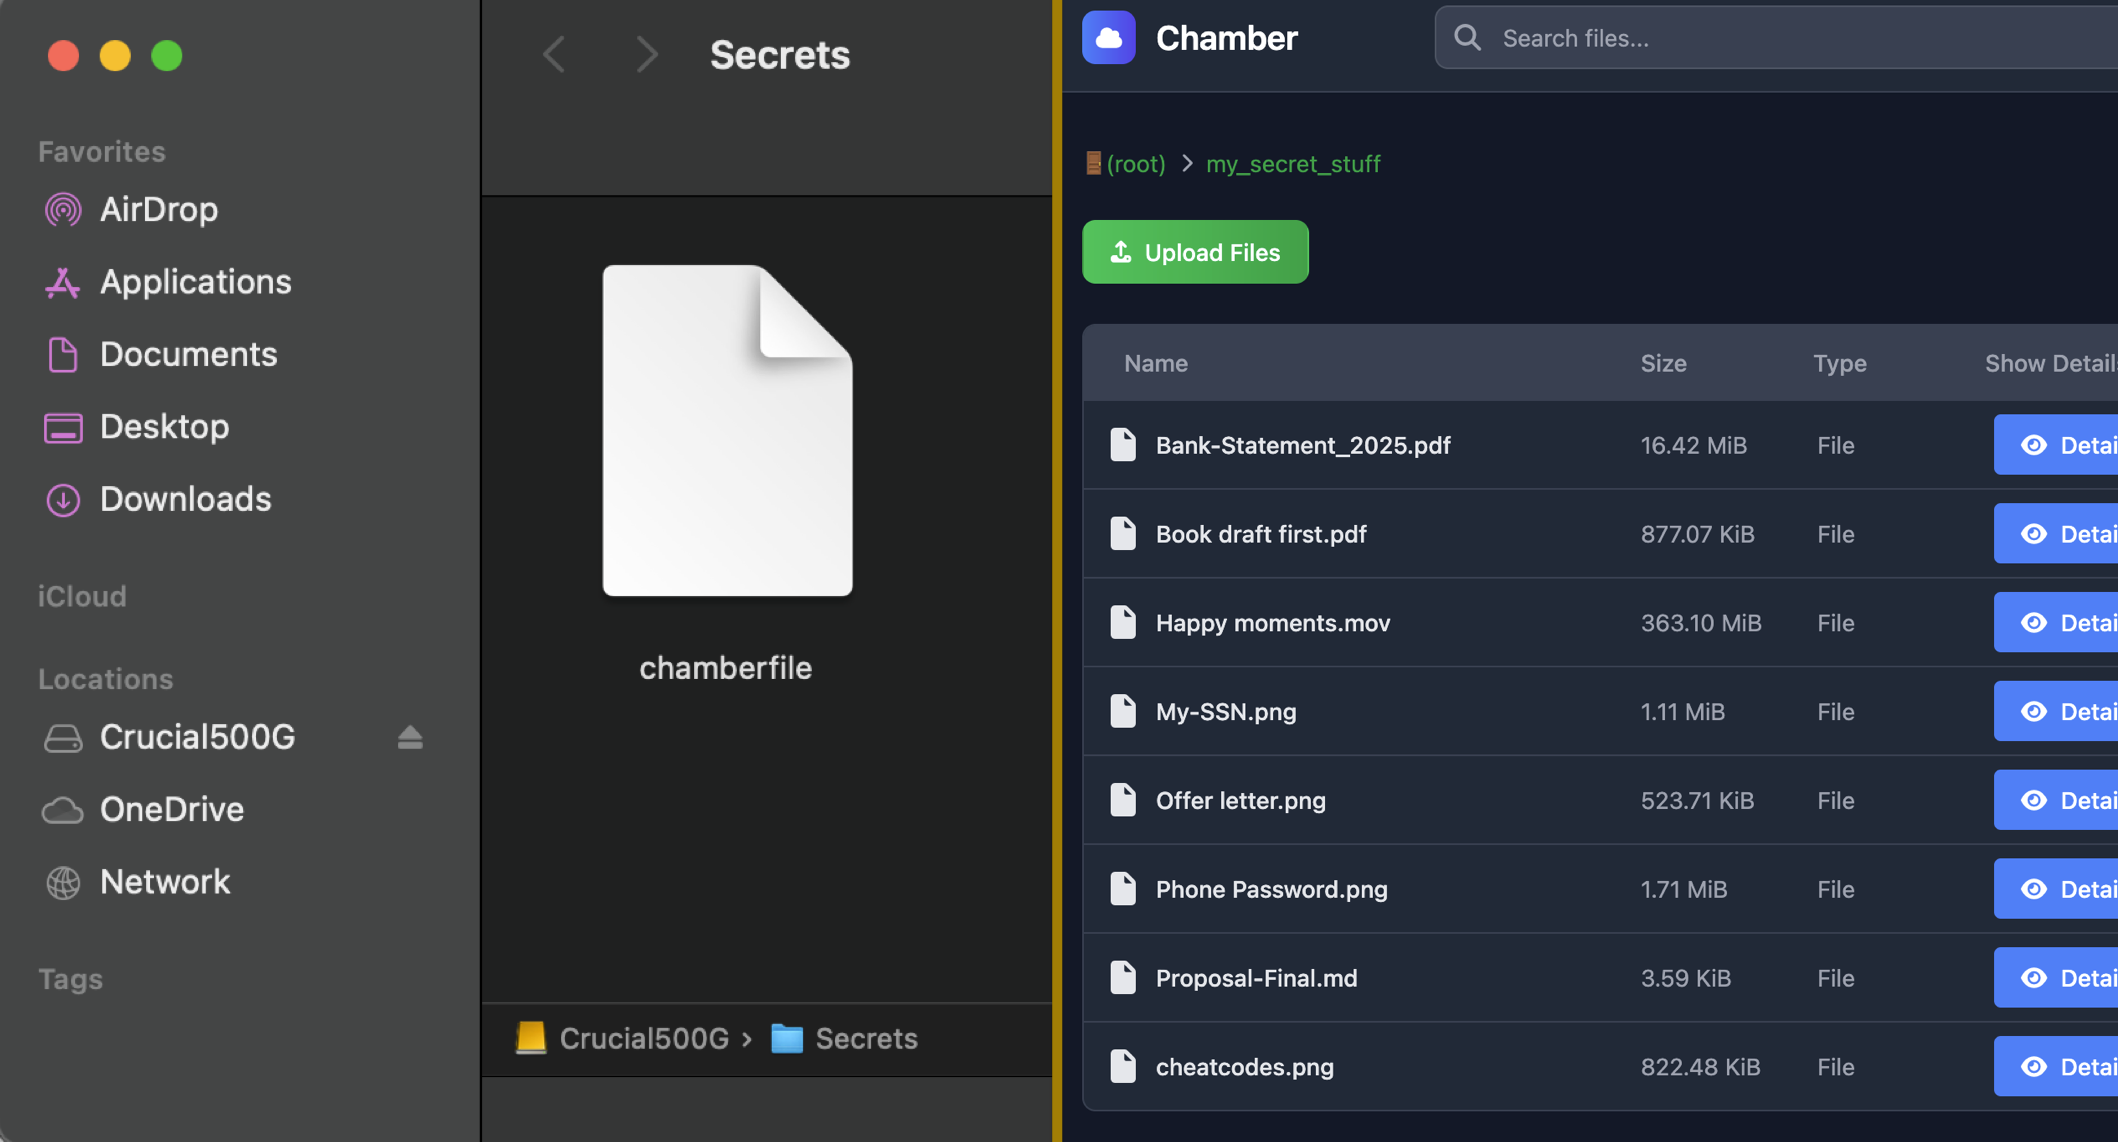Open the Applications folder in sidebar
Viewport: 2118px width, 1142px height.
(195, 282)
